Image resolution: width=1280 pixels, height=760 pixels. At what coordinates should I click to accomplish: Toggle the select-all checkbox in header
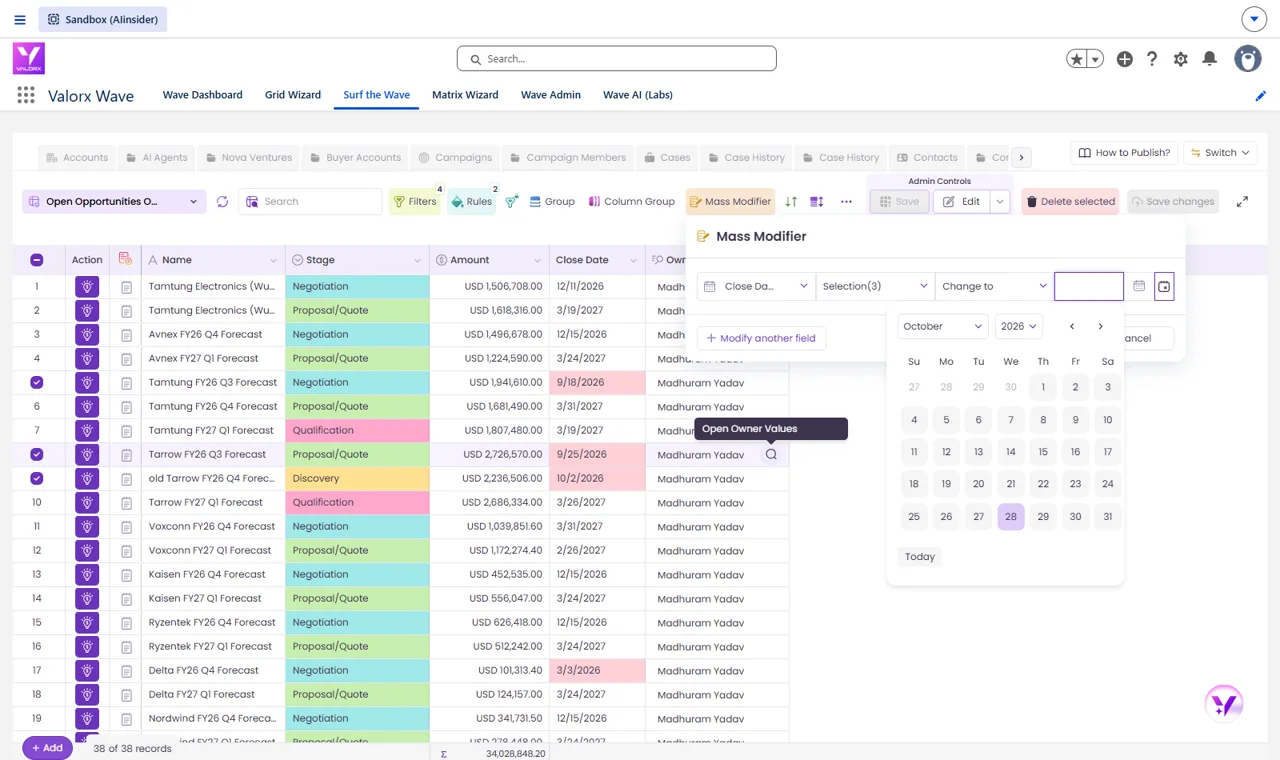point(37,260)
